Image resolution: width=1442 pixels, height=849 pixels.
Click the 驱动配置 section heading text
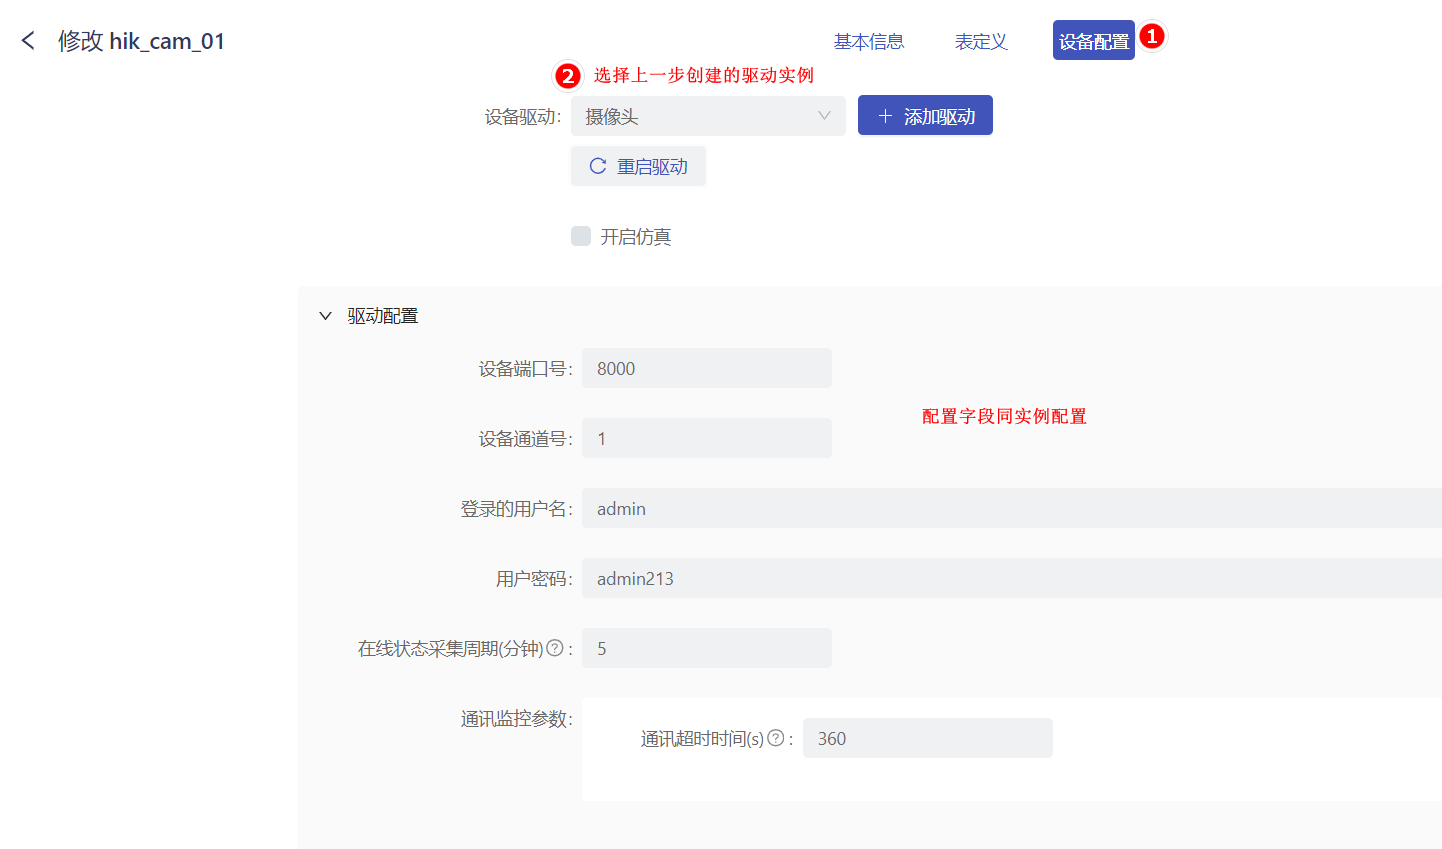[x=383, y=316]
